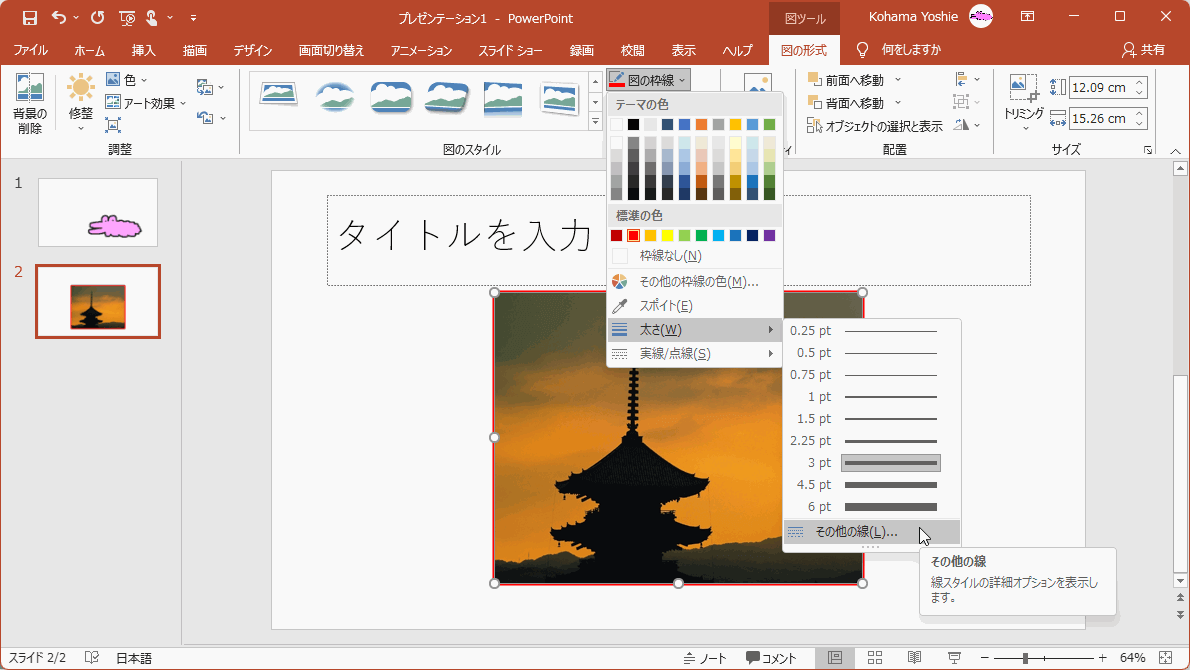This screenshot has width=1190, height=670.
Task: Click the spell check icon in status bar
Action: tap(92, 658)
